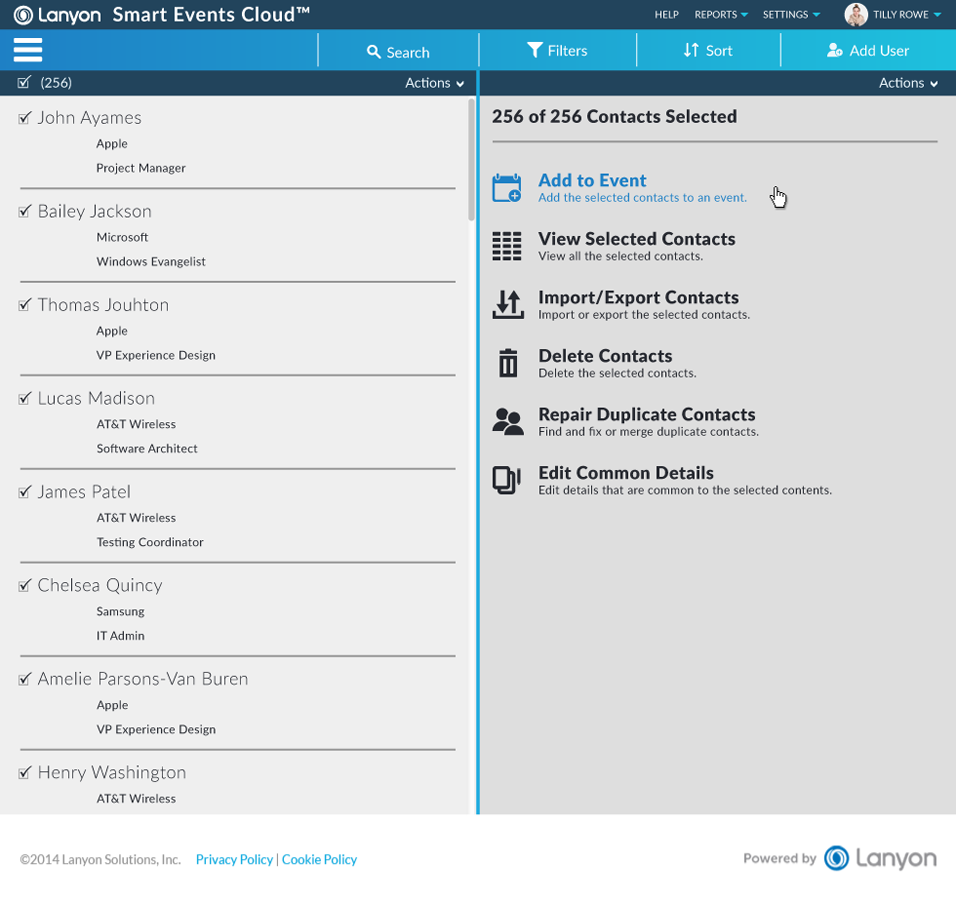
Task: Click the Software Architect job title
Action: (147, 449)
